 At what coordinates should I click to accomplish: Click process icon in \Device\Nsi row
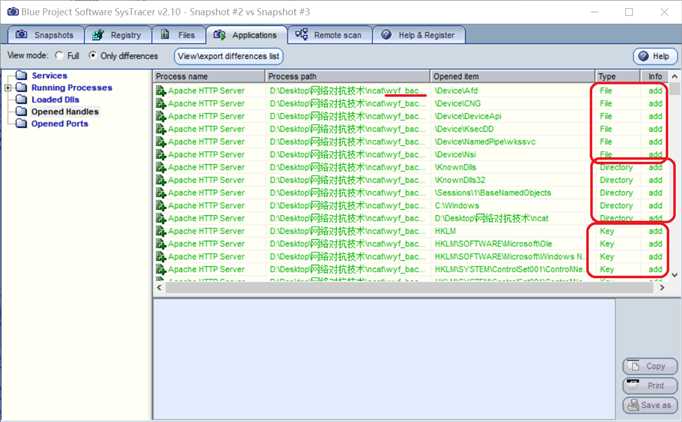point(161,154)
